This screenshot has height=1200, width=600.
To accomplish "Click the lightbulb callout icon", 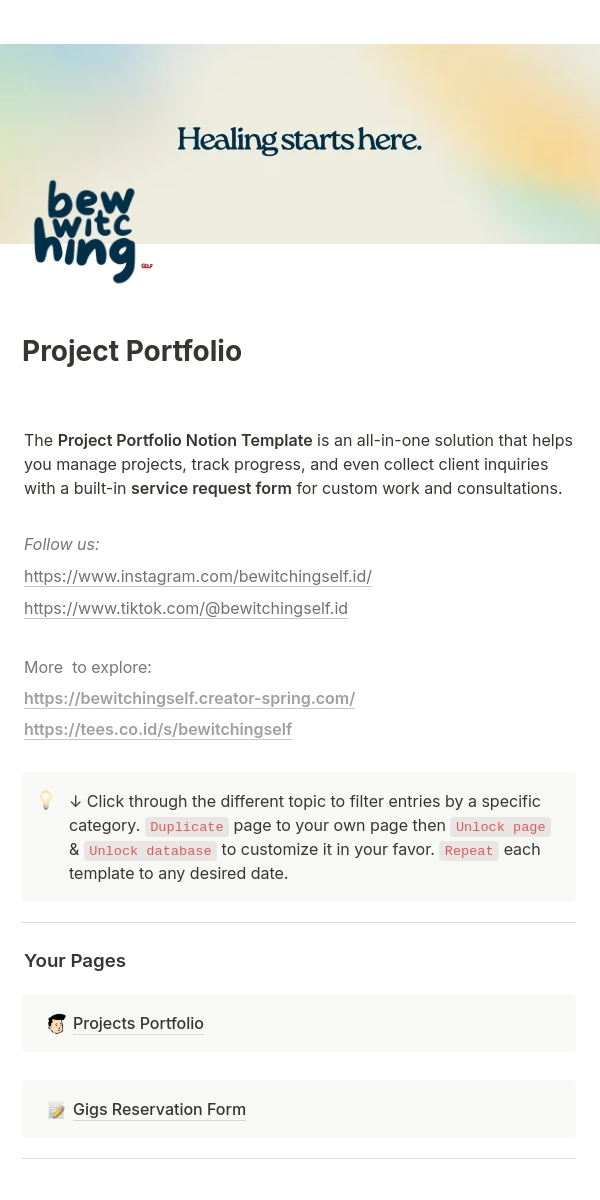I will point(46,801).
